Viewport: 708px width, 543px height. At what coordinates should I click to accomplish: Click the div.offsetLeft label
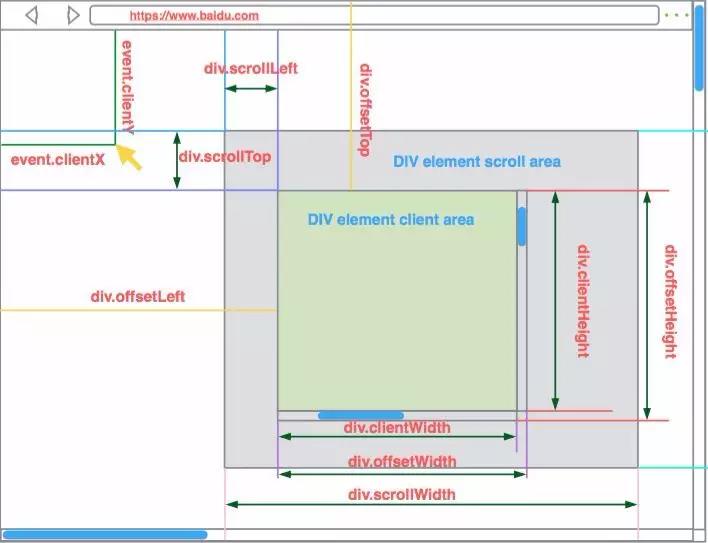pyautogui.click(x=138, y=297)
